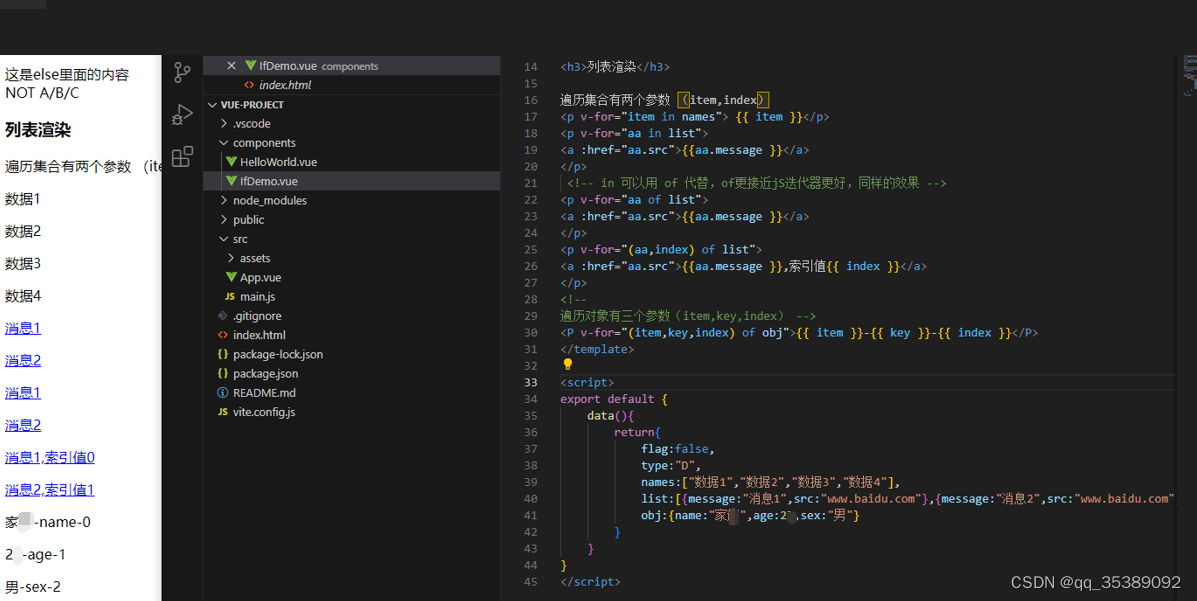Screen dimensions: 1197x601
Task: Click the code minimap in the editor
Action: (x=1189, y=75)
